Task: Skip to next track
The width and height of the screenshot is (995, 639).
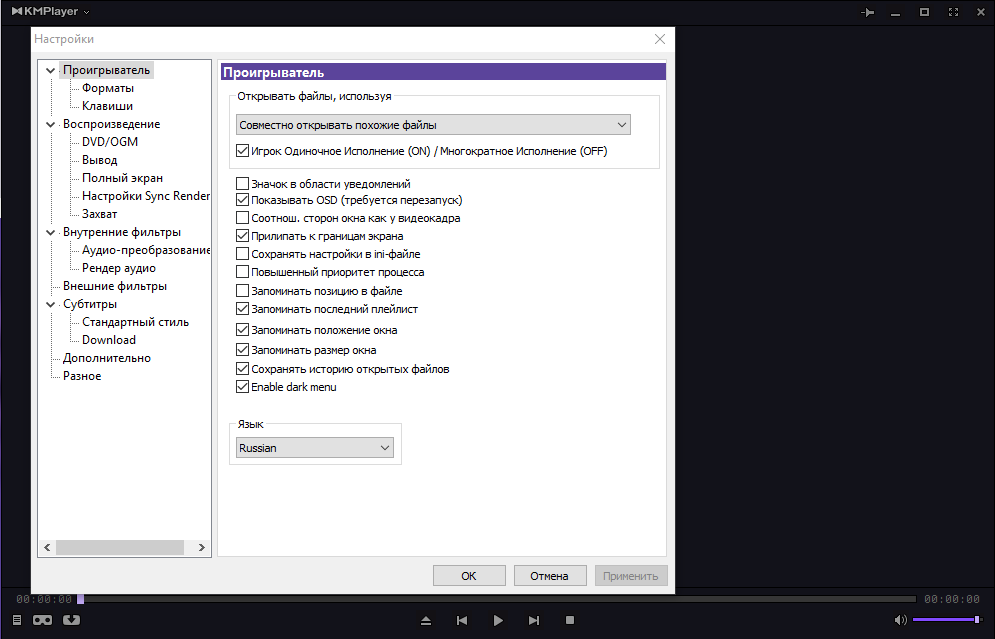Action: point(534,621)
